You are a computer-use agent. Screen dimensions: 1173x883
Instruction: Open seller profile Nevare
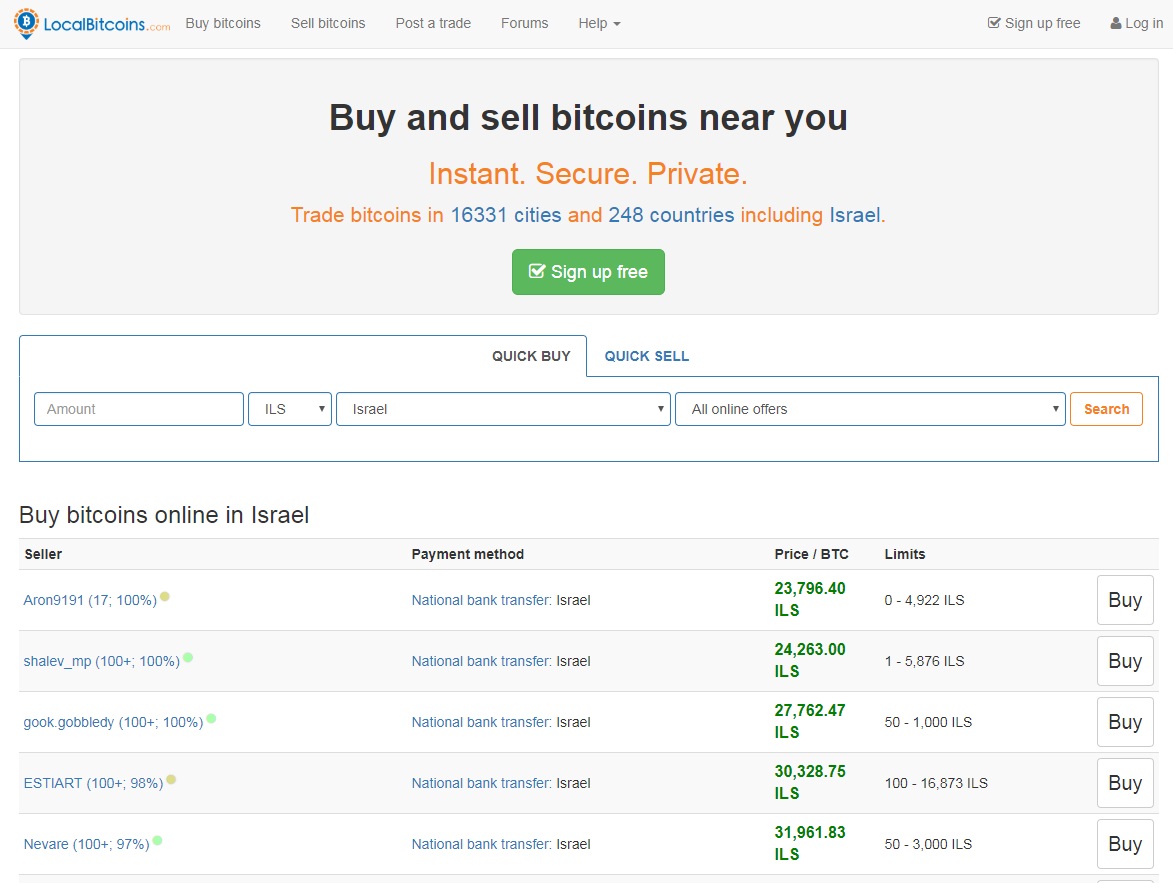click(87, 844)
